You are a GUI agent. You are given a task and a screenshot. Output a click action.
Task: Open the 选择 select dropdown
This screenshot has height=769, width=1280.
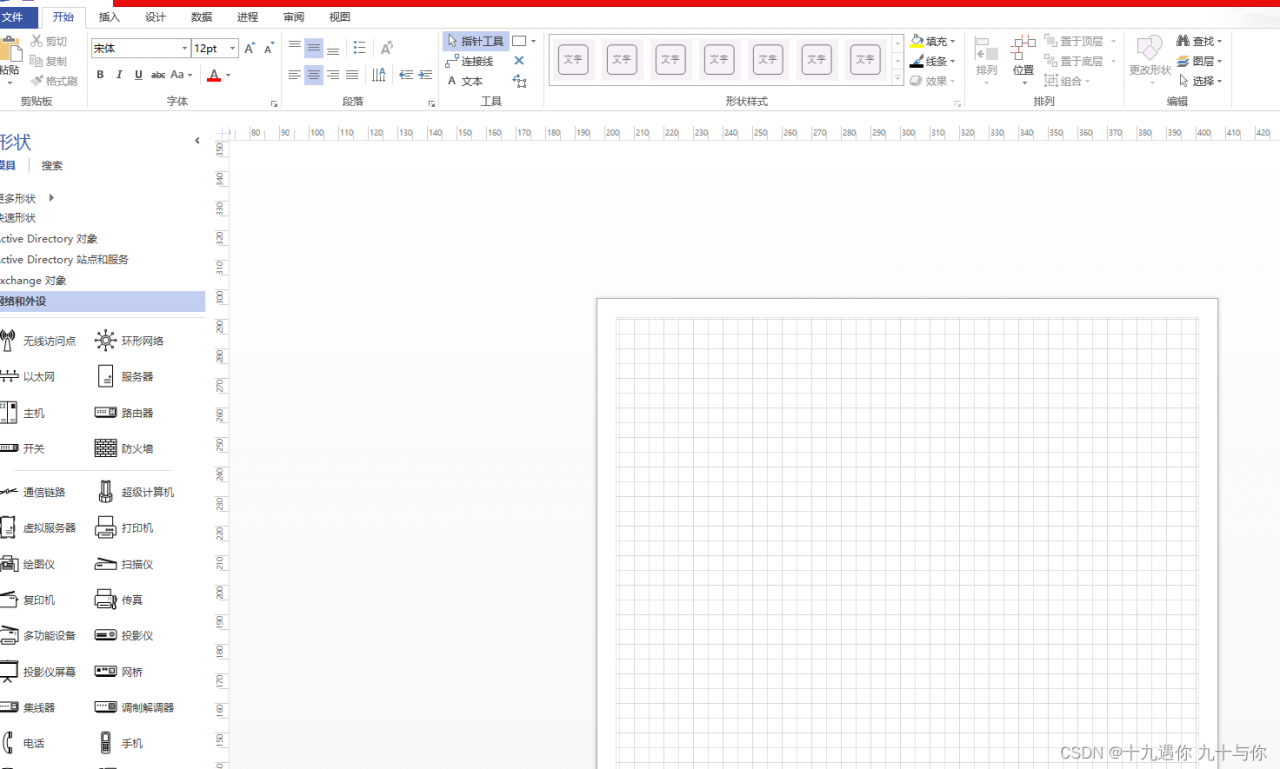(x=1199, y=81)
